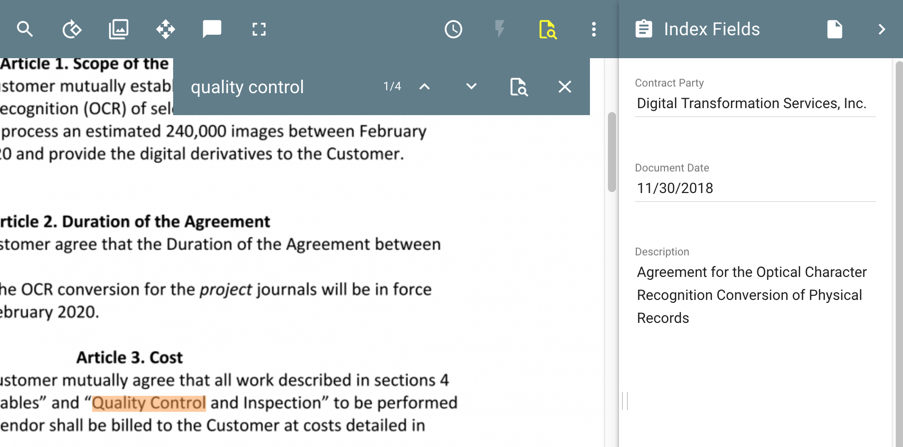
Task: Jump to next search match
Action: click(x=471, y=87)
